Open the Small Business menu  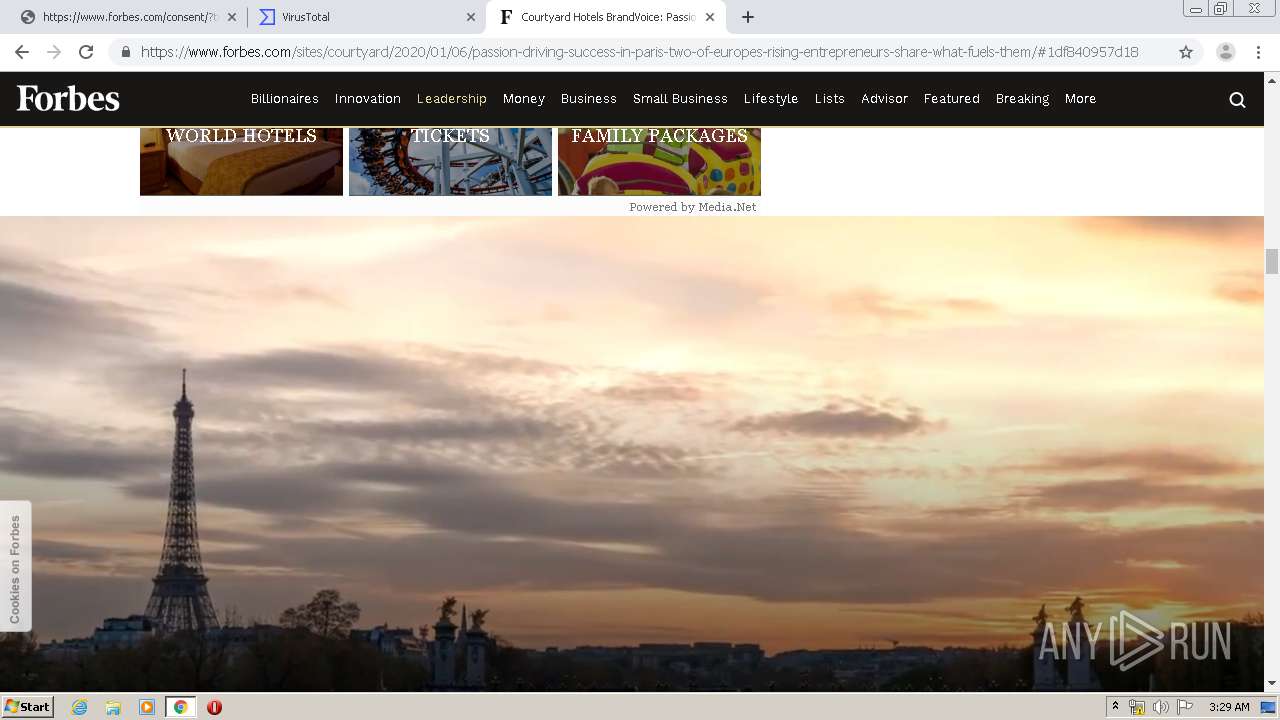click(x=680, y=99)
